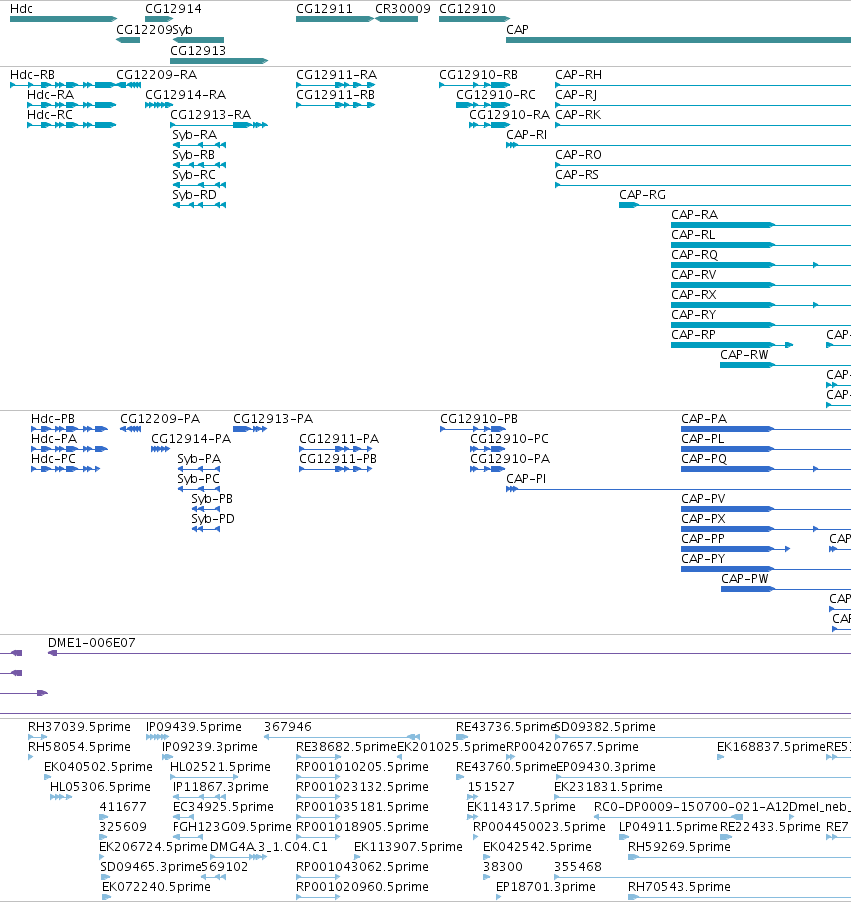Click transcript CAP-RG
851x902 pixels.
click(735, 205)
